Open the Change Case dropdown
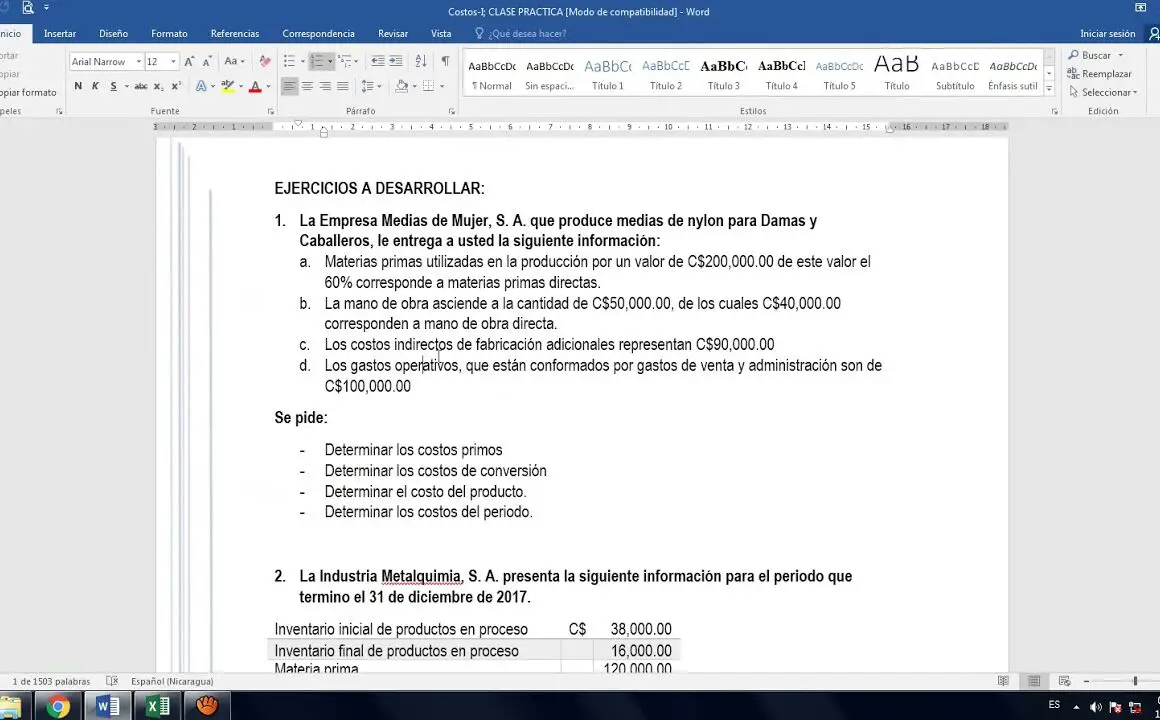The image size is (1160, 720). (x=235, y=61)
